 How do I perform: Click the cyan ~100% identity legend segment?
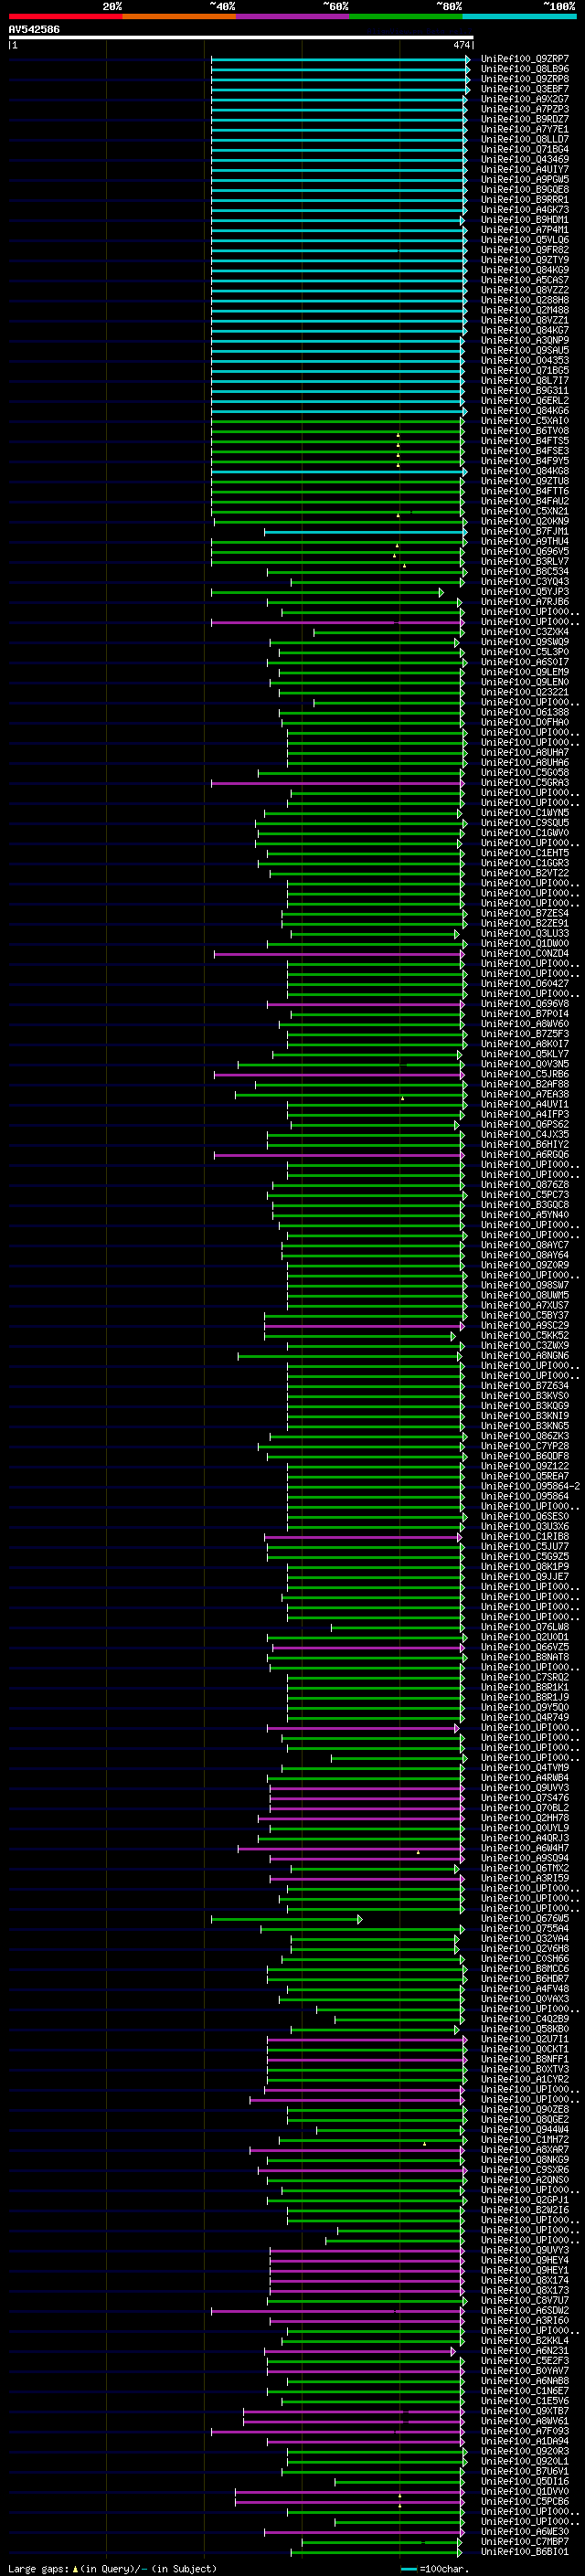coord(520,16)
